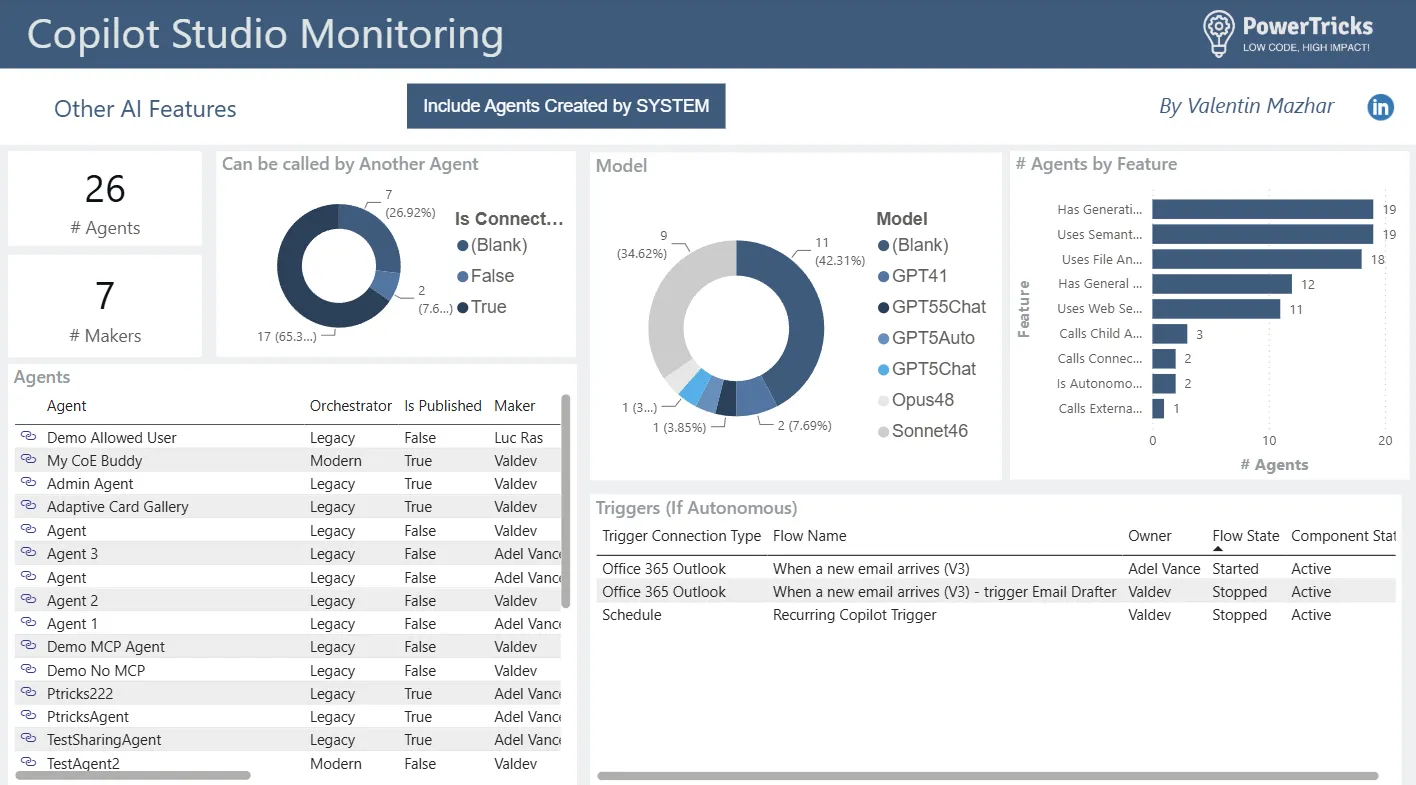Open link icon for Ptricks222 row
This screenshot has height=785, width=1416.
[x=27, y=693]
